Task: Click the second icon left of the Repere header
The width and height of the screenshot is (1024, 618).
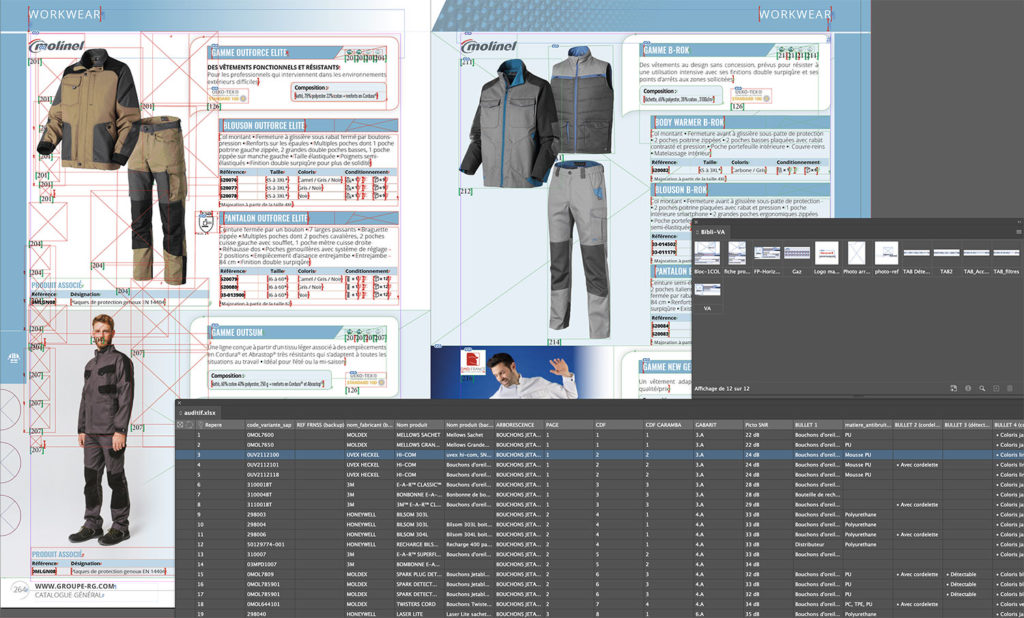Action: pos(189,425)
